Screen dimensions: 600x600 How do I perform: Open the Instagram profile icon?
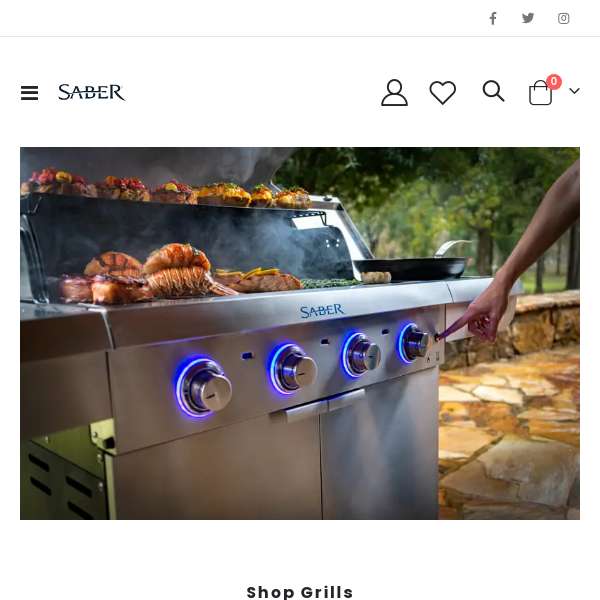tap(563, 18)
